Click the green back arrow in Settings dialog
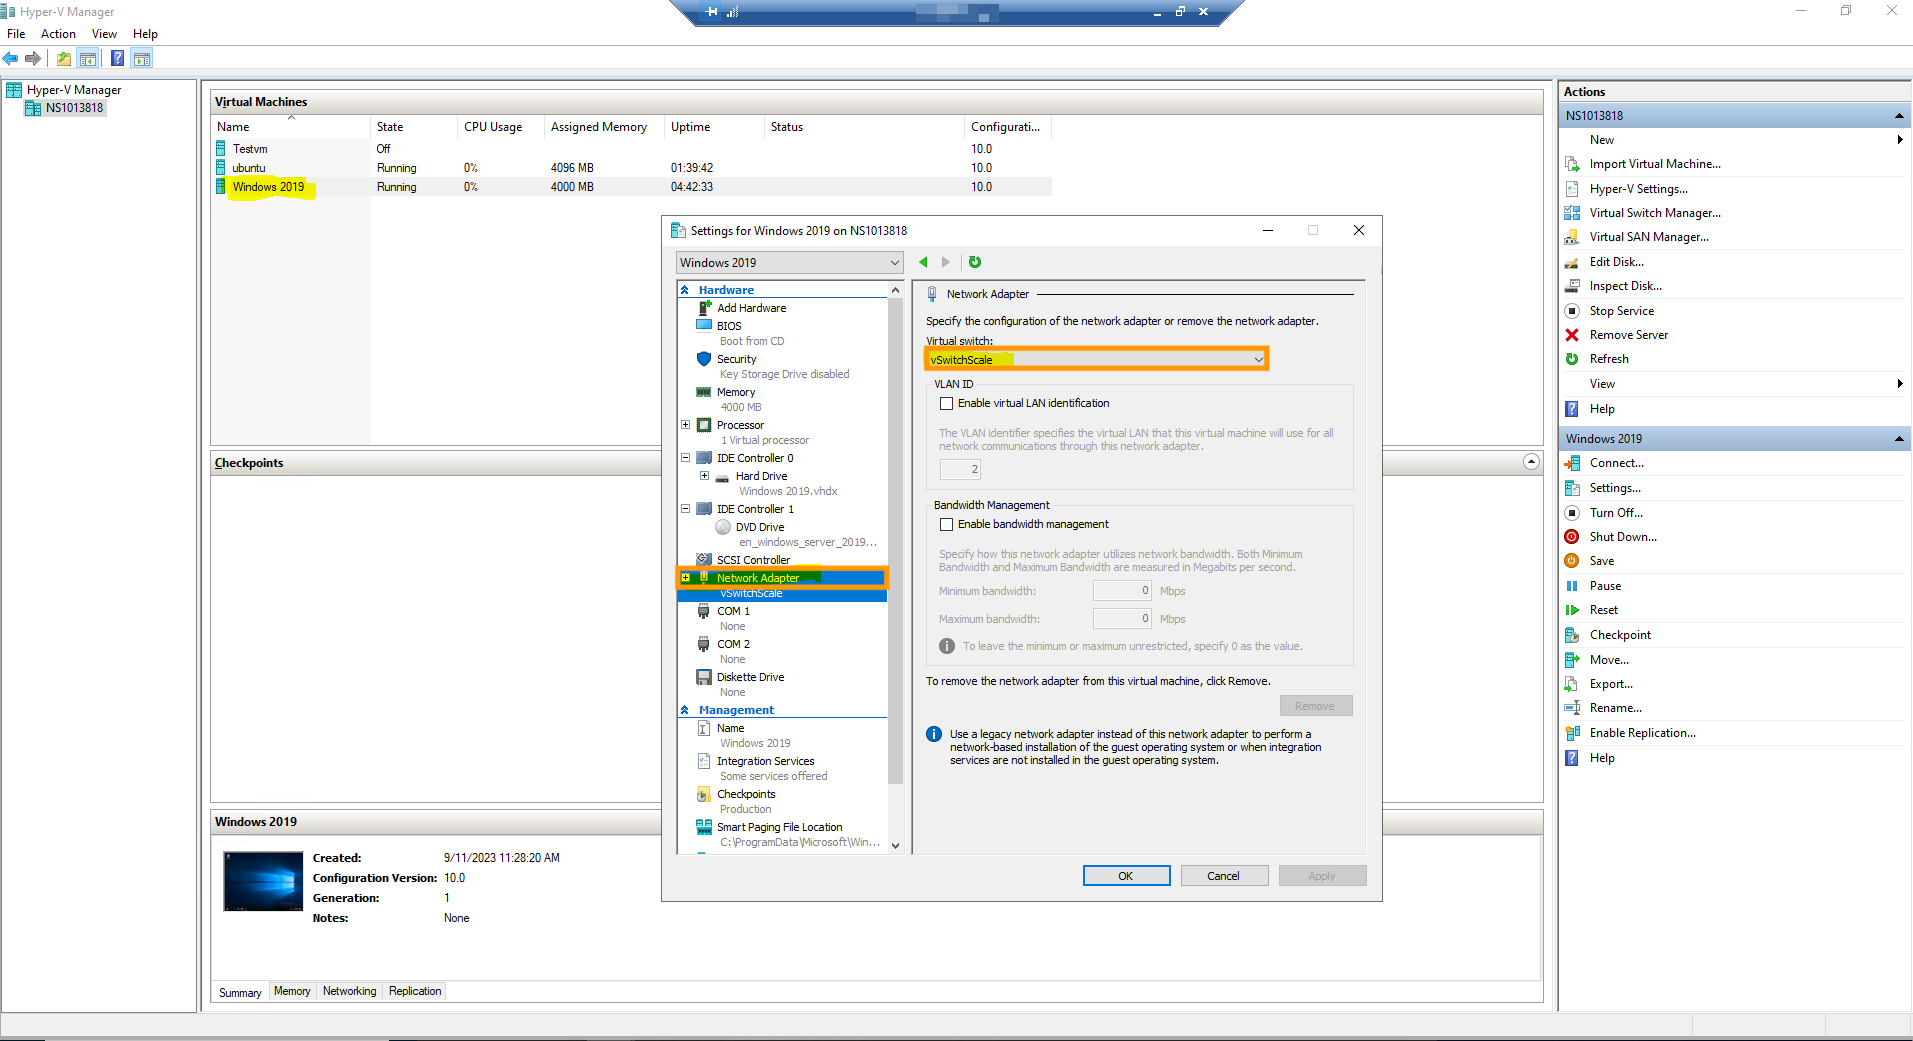 [923, 262]
